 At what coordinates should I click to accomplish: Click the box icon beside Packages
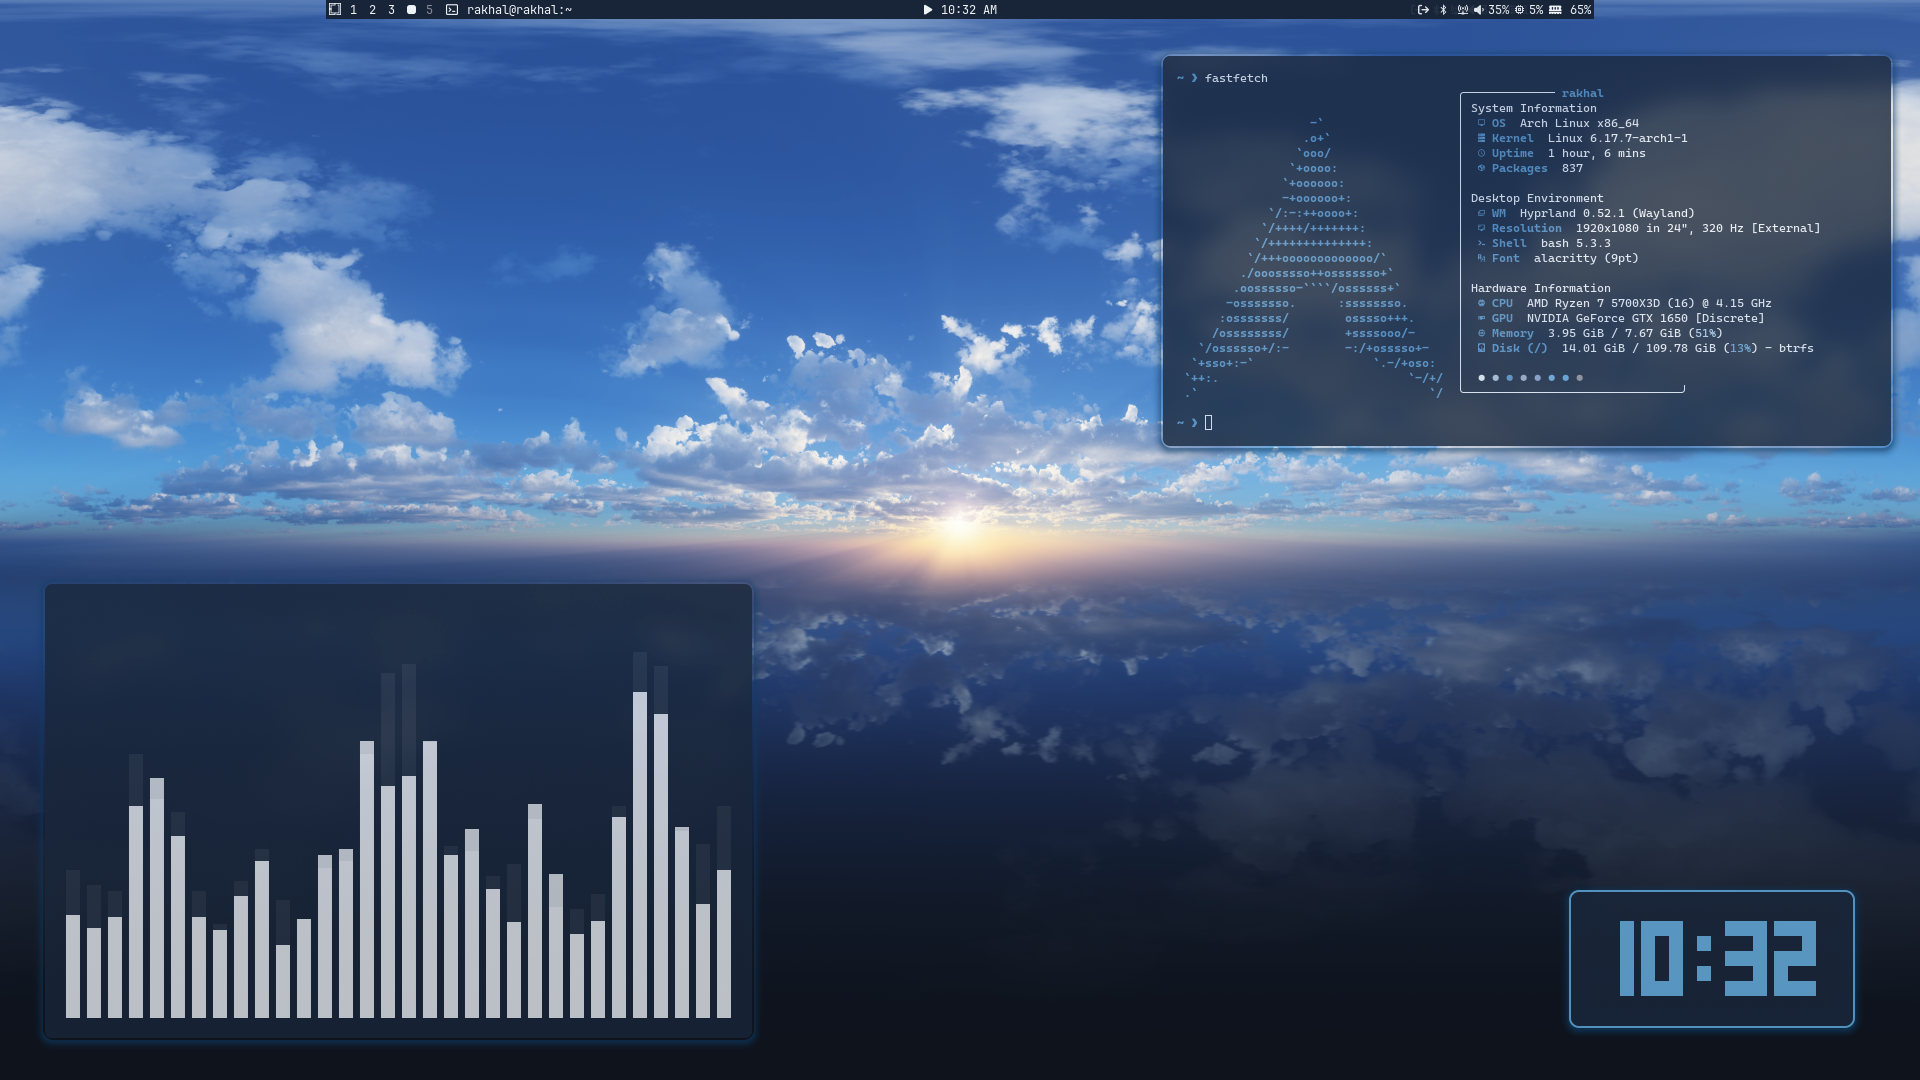1481,168
